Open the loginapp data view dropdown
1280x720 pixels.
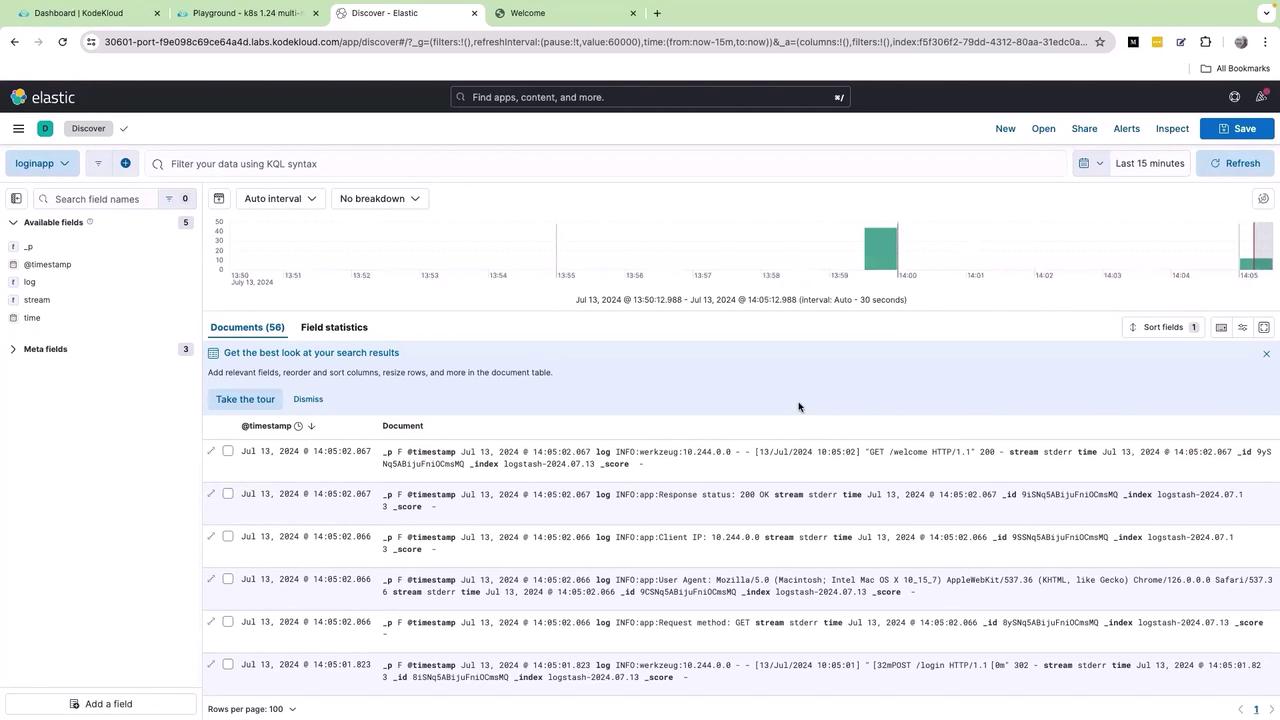click(42, 163)
